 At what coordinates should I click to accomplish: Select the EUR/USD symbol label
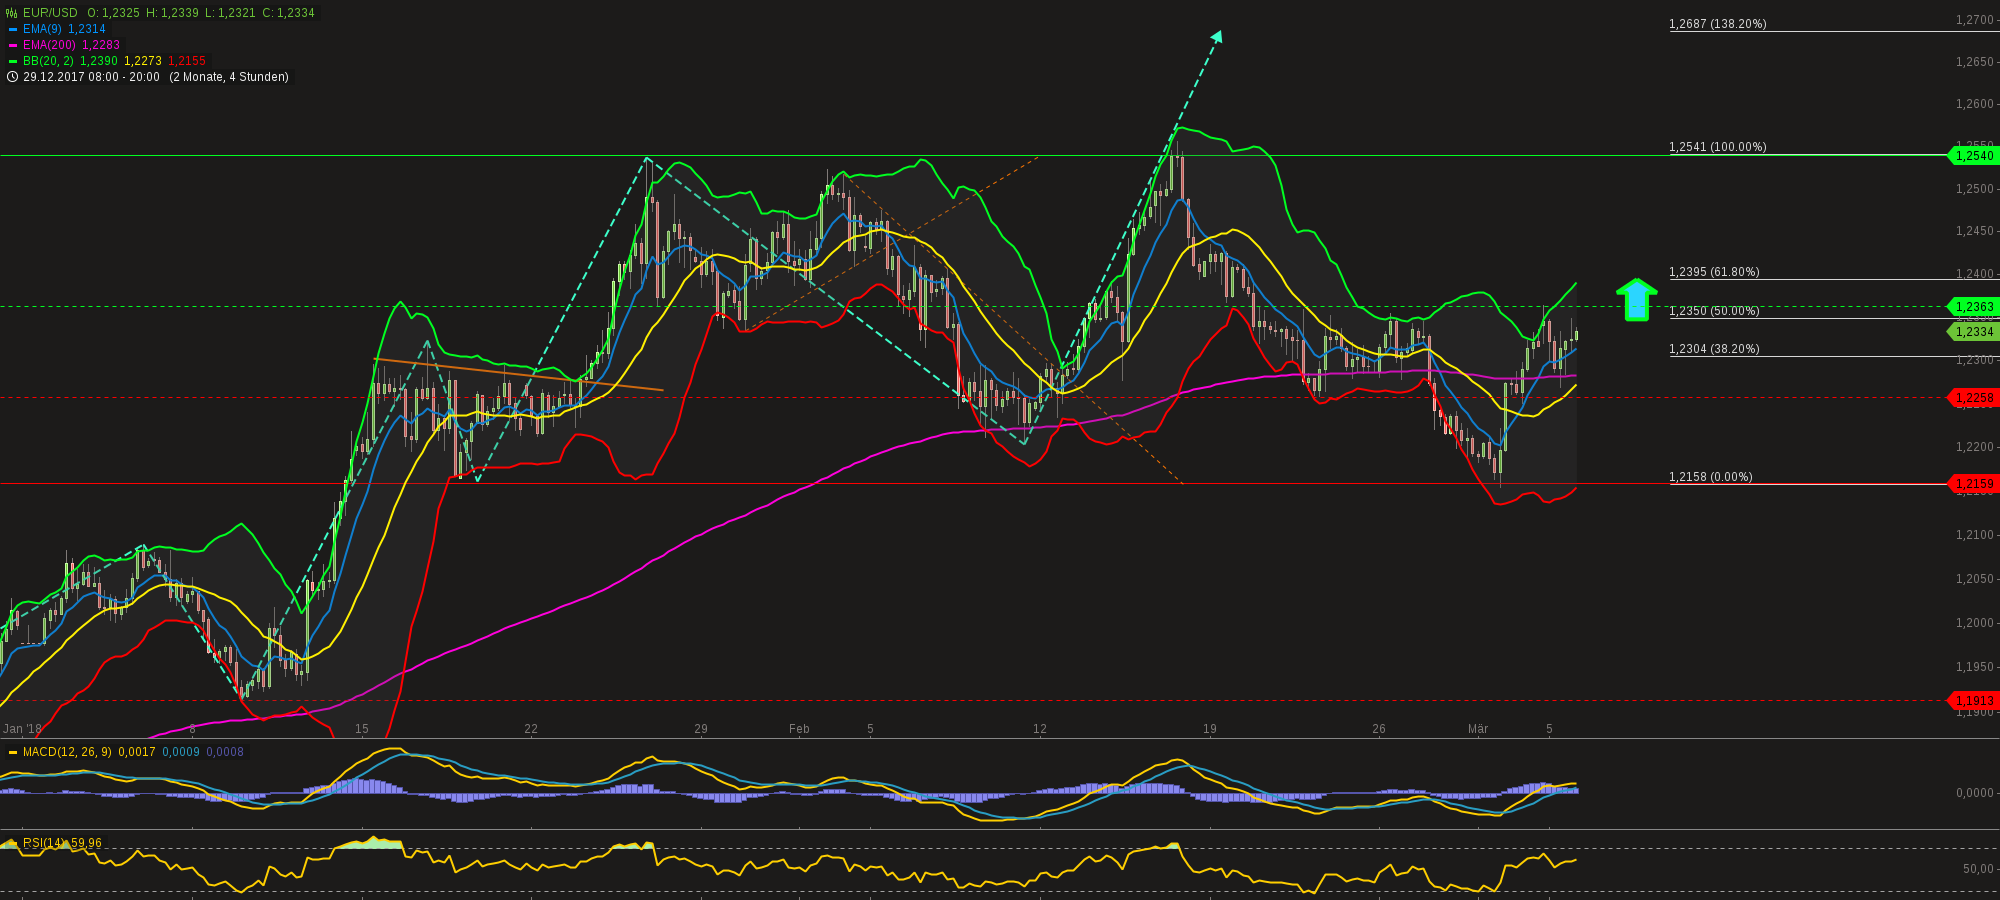[50, 13]
